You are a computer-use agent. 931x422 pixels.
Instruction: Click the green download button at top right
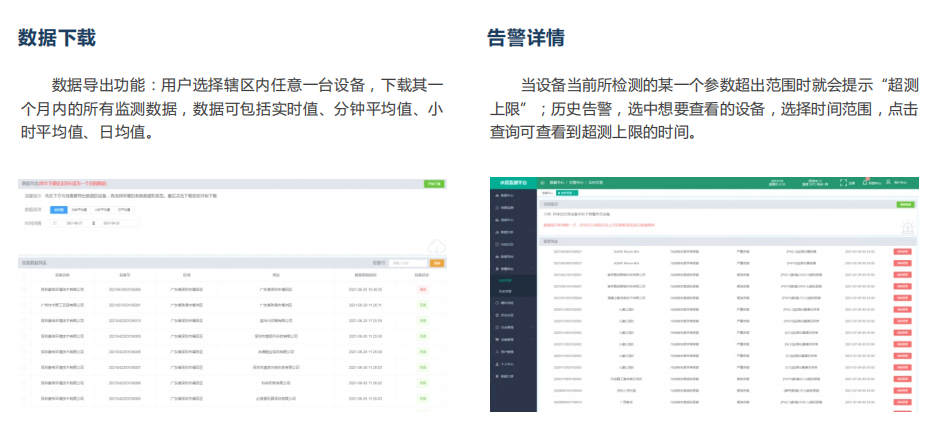(433, 184)
